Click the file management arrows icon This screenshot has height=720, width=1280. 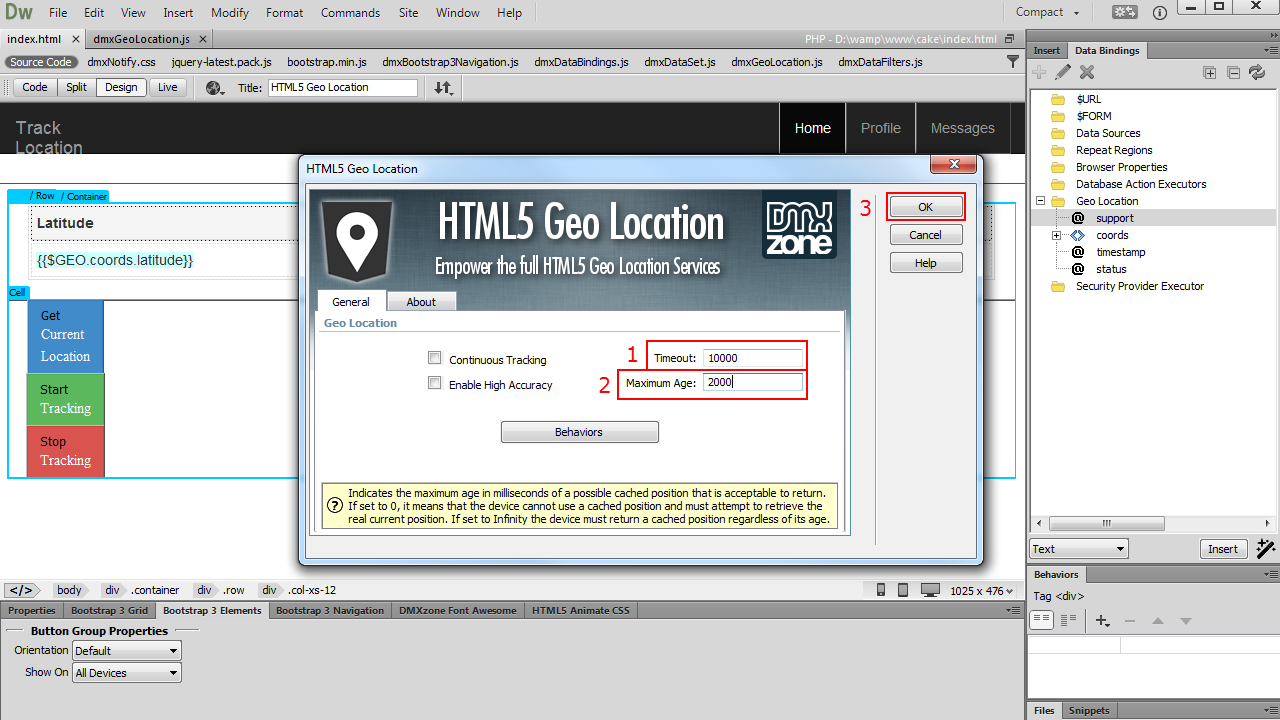443,88
